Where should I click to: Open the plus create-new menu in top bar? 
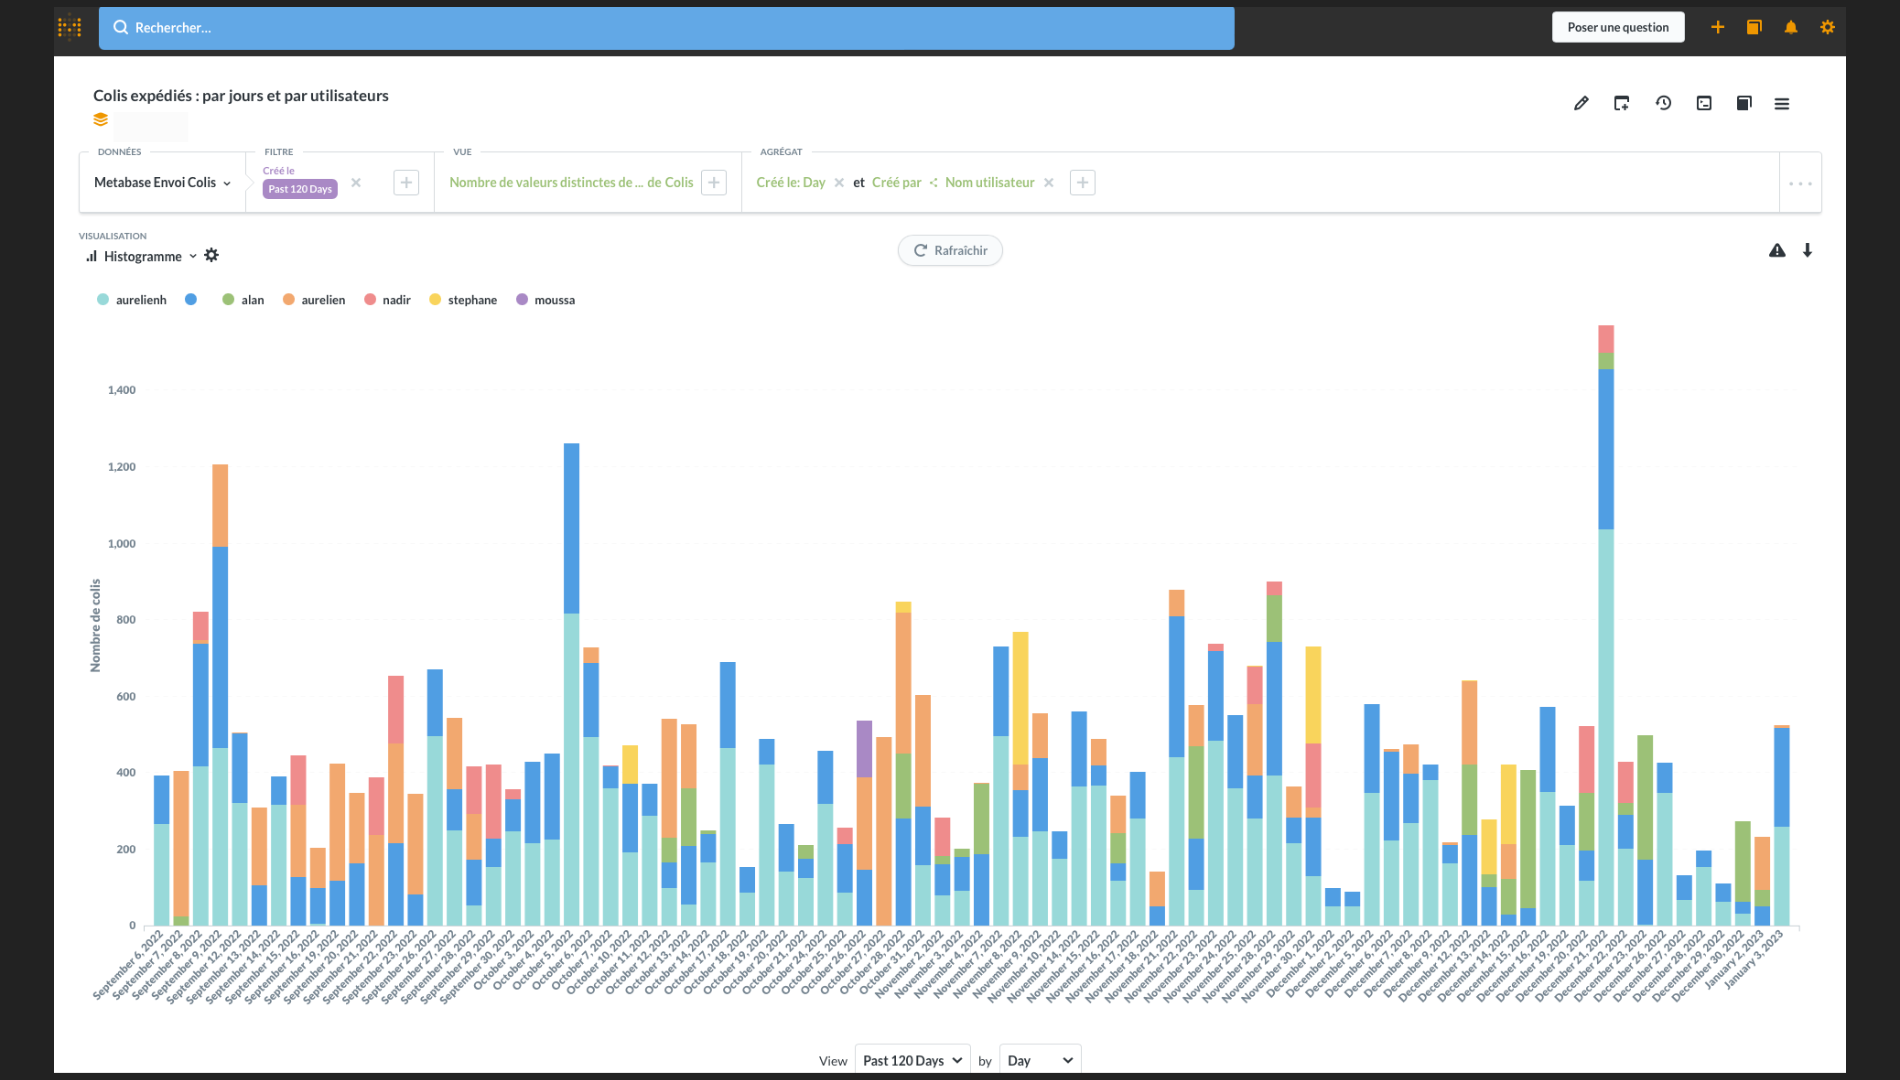pos(1718,27)
